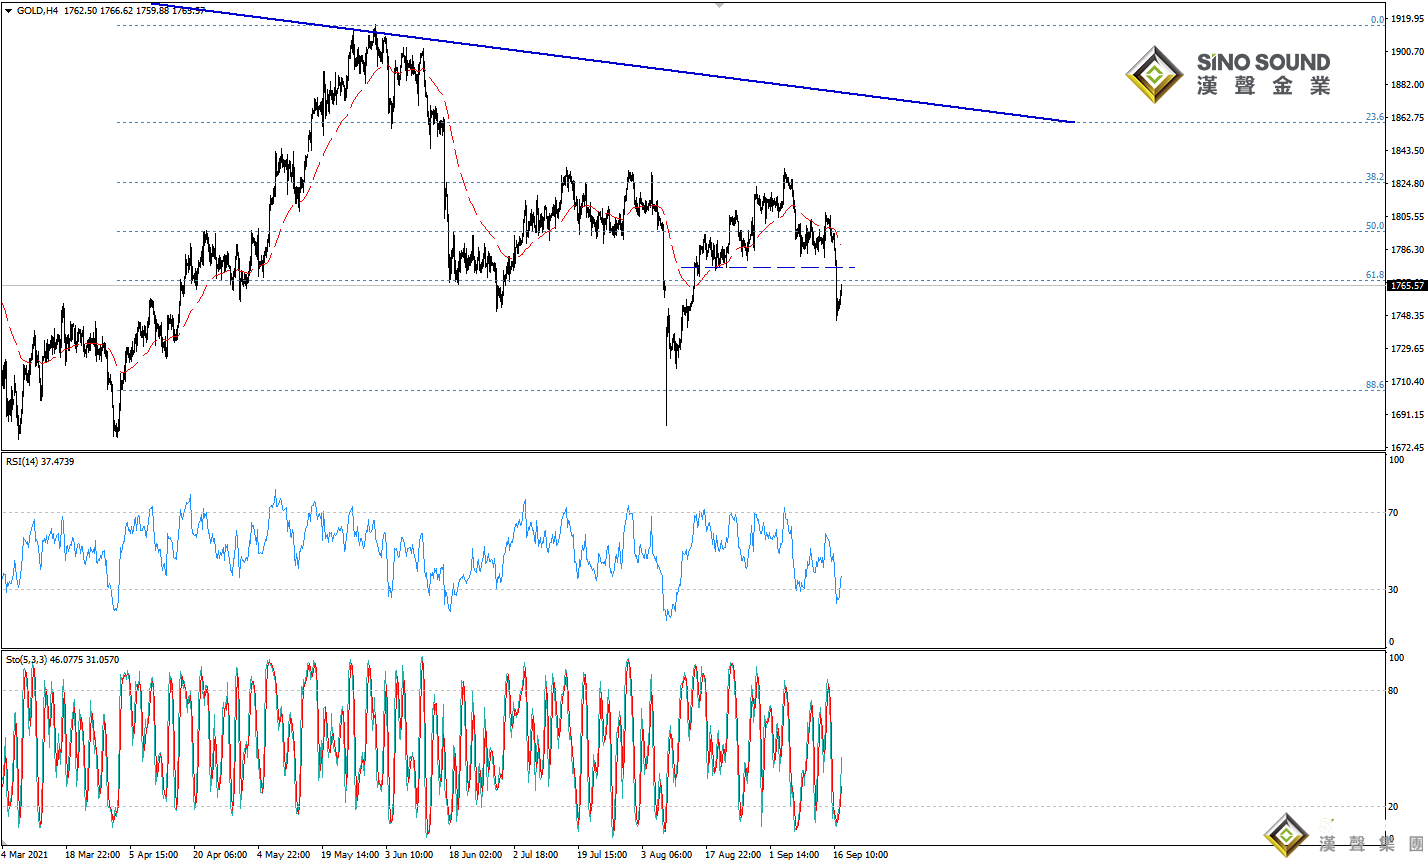Click the current price tag 1765.57
Screen dimensions: 1428x863
tap(1406, 285)
